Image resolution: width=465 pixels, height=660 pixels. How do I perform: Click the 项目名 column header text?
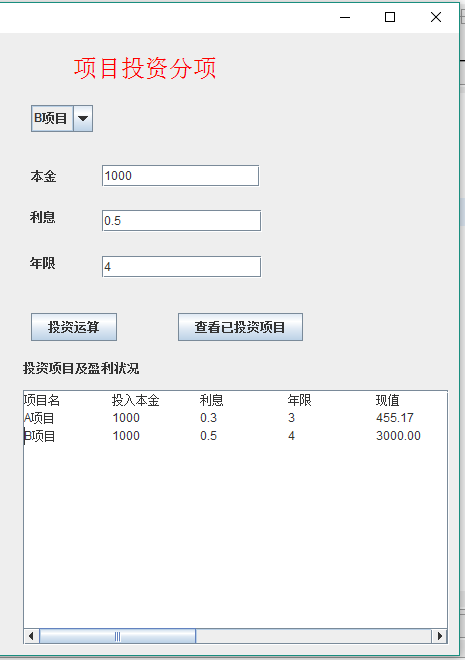42,400
